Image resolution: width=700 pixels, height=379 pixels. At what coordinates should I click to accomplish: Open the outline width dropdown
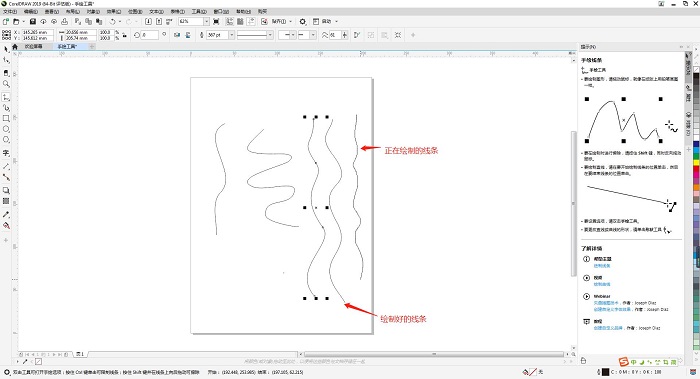coord(231,35)
